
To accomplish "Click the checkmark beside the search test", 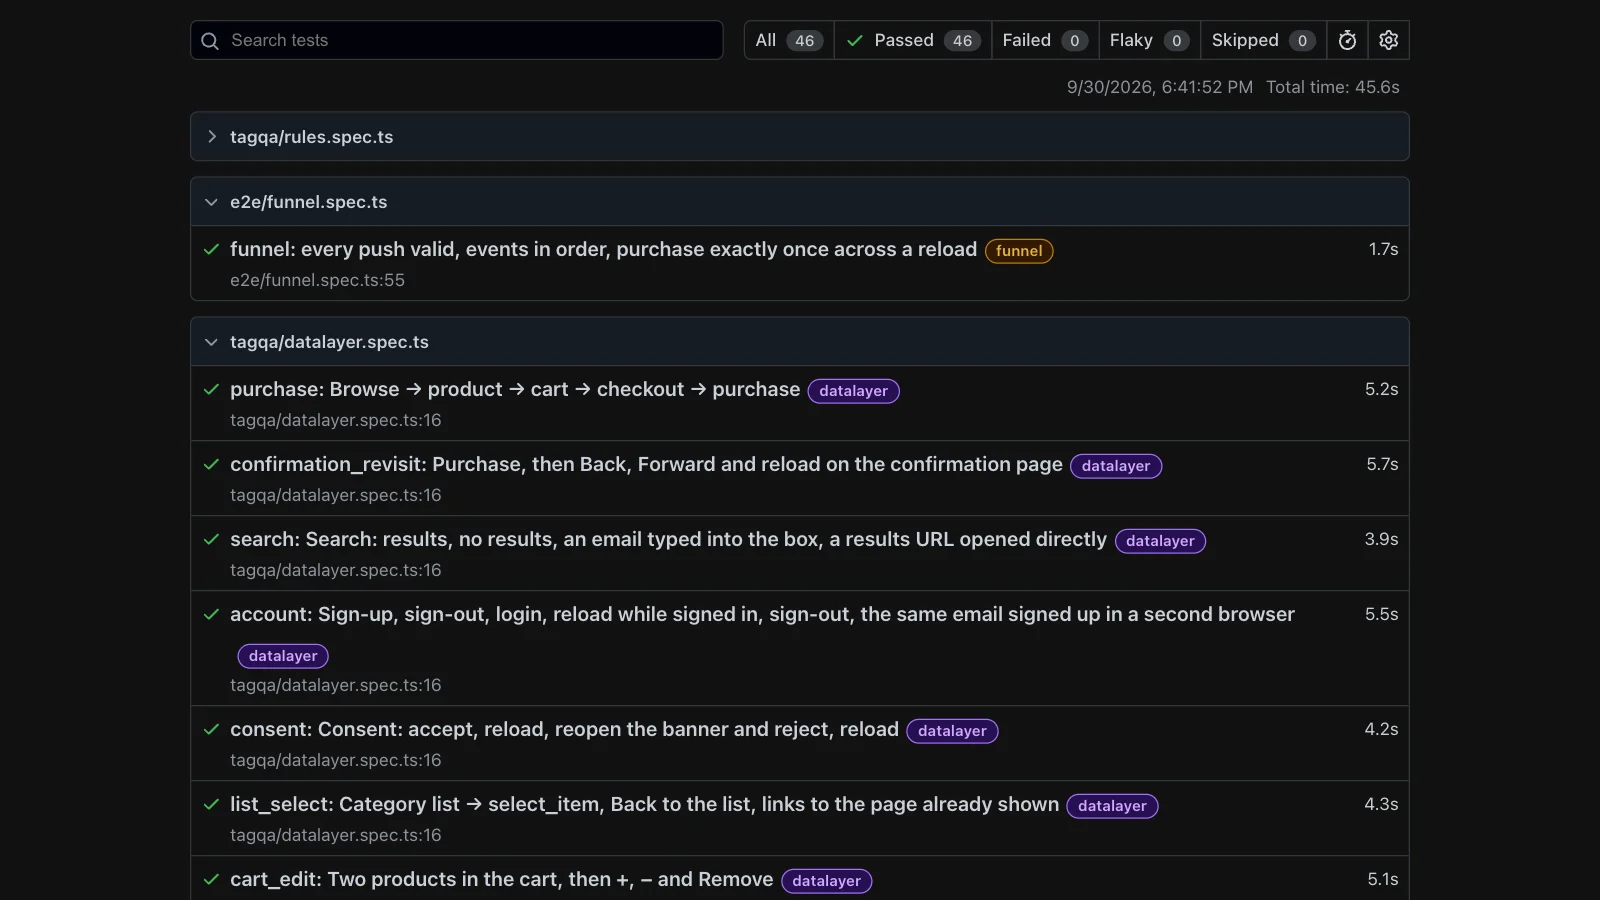I will (x=211, y=539).
